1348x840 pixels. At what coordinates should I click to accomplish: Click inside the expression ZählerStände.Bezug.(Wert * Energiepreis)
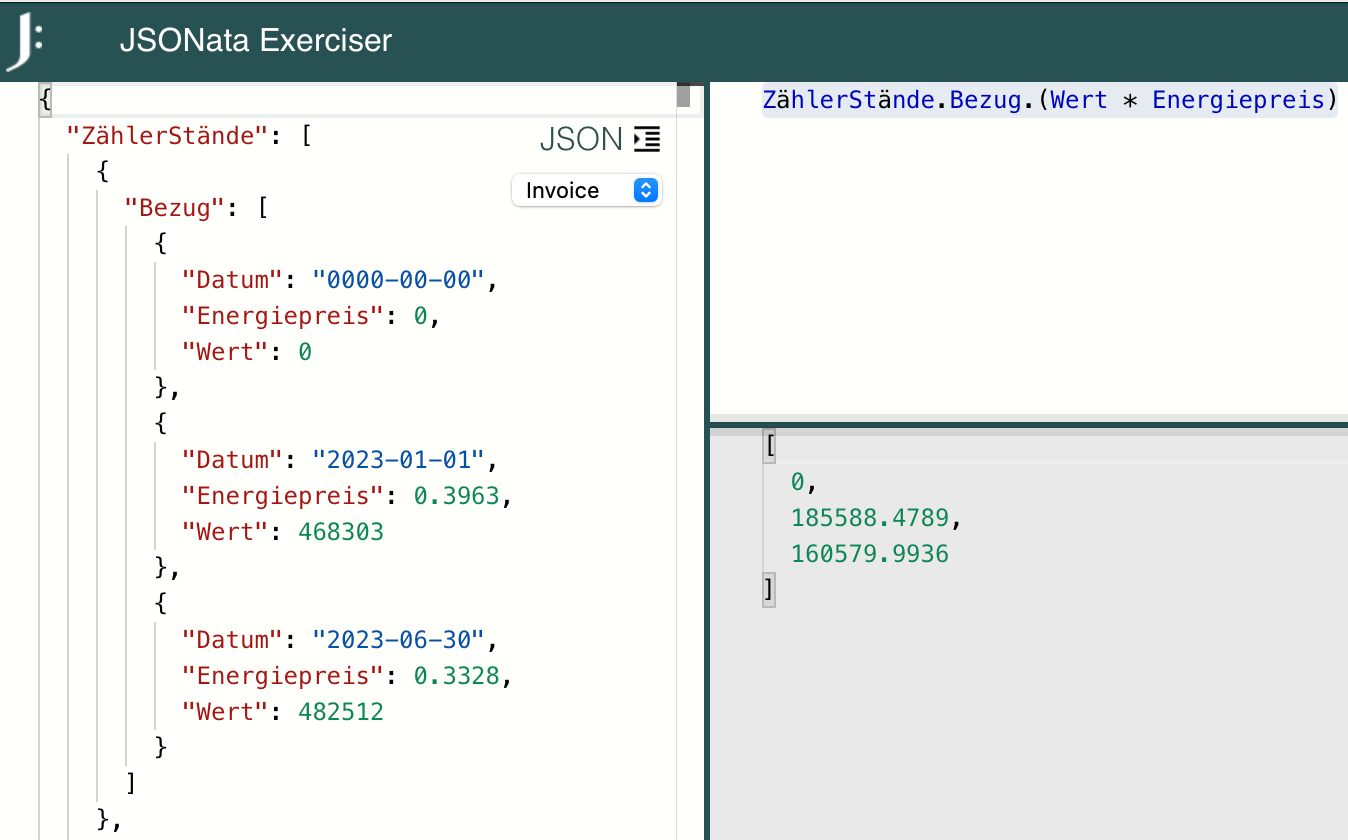tap(1049, 100)
